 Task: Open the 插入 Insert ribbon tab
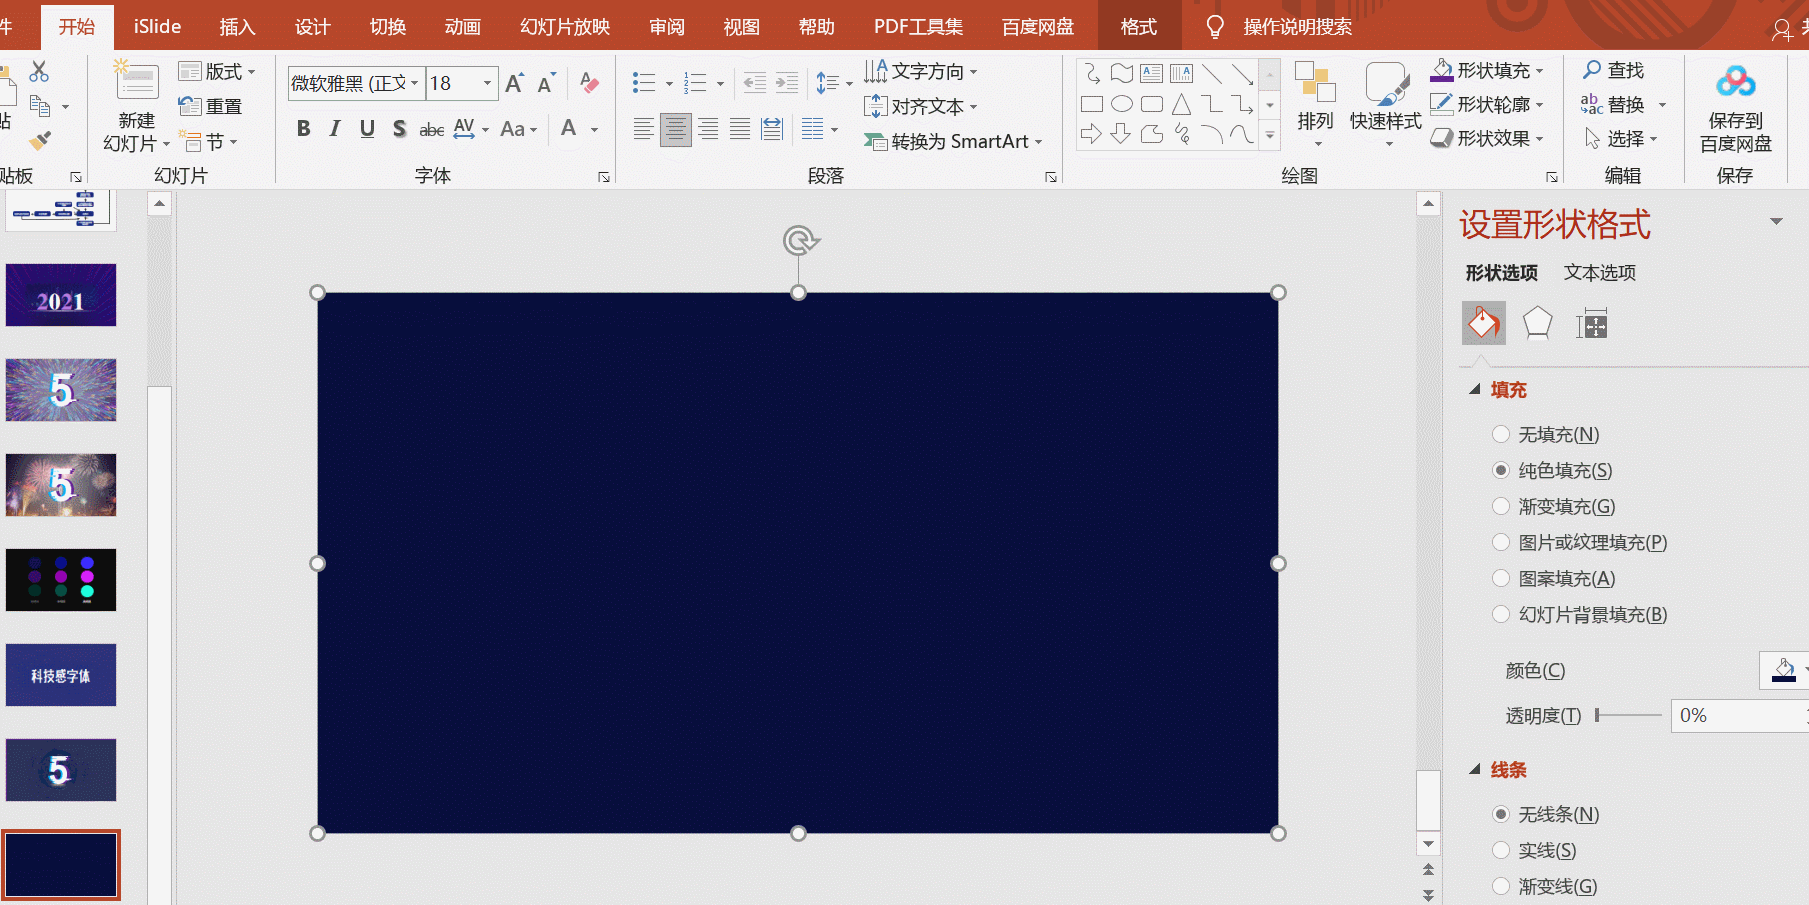(x=237, y=27)
